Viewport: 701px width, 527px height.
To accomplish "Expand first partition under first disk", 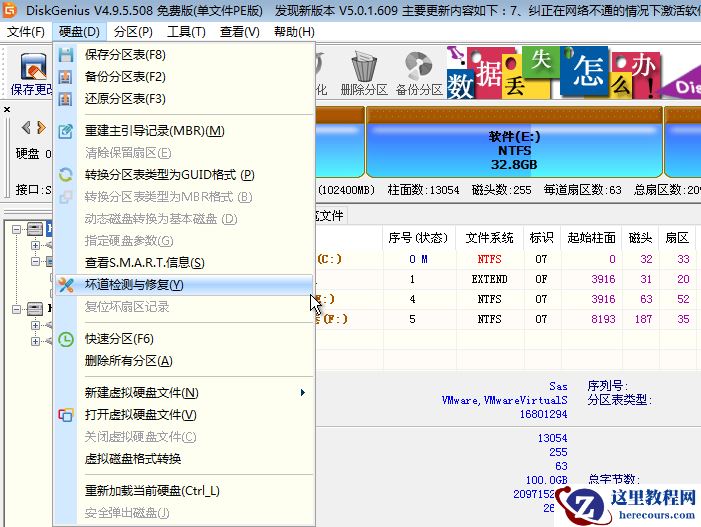I will click(35, 245).
